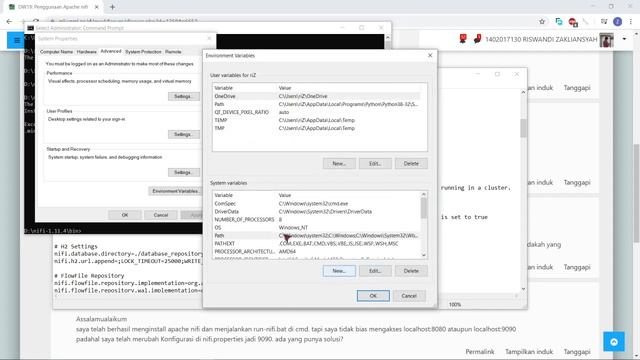Screen dimensions: 640x360
Task: Click New under system variables
Action: pyautogui.click(x=339, y=271)
